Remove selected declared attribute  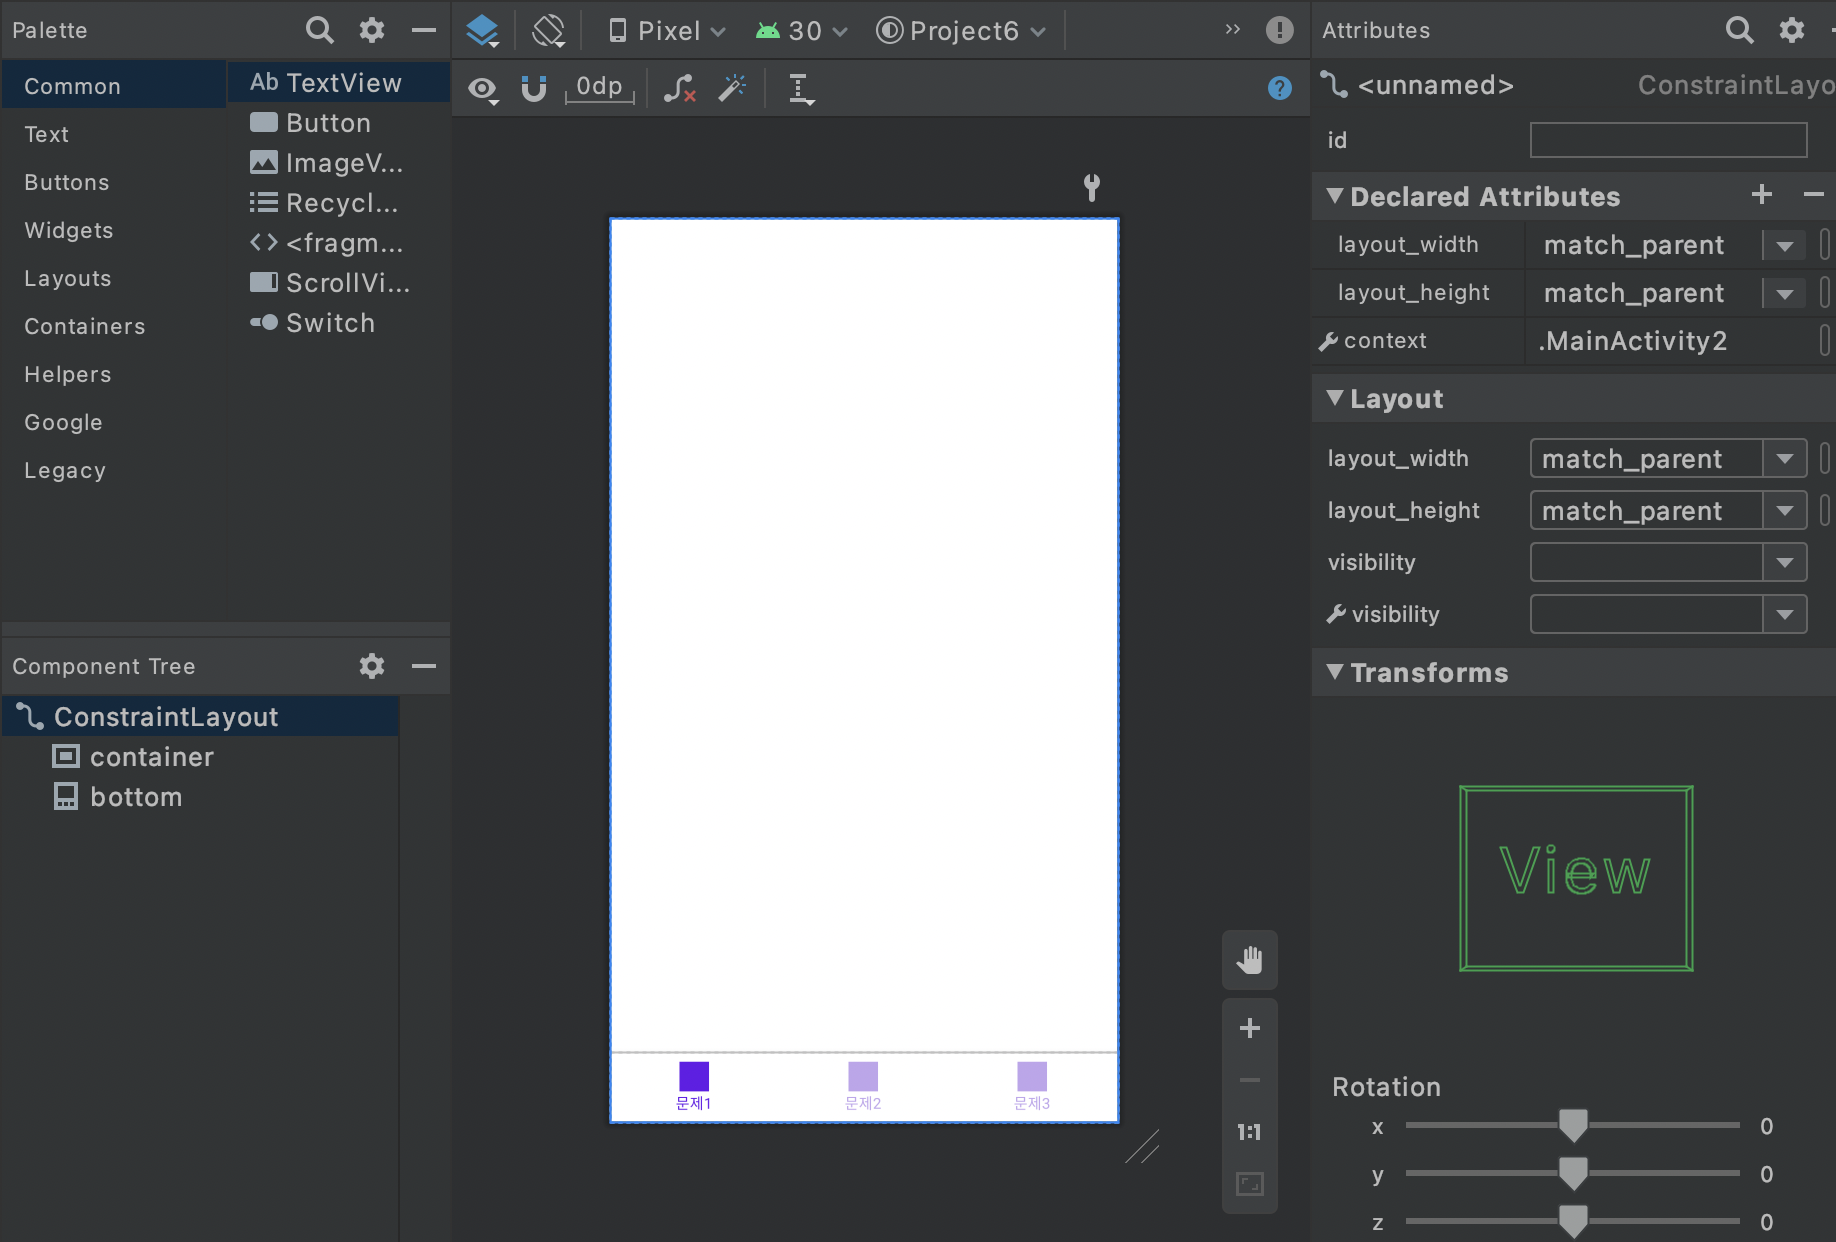point(1813,195)
